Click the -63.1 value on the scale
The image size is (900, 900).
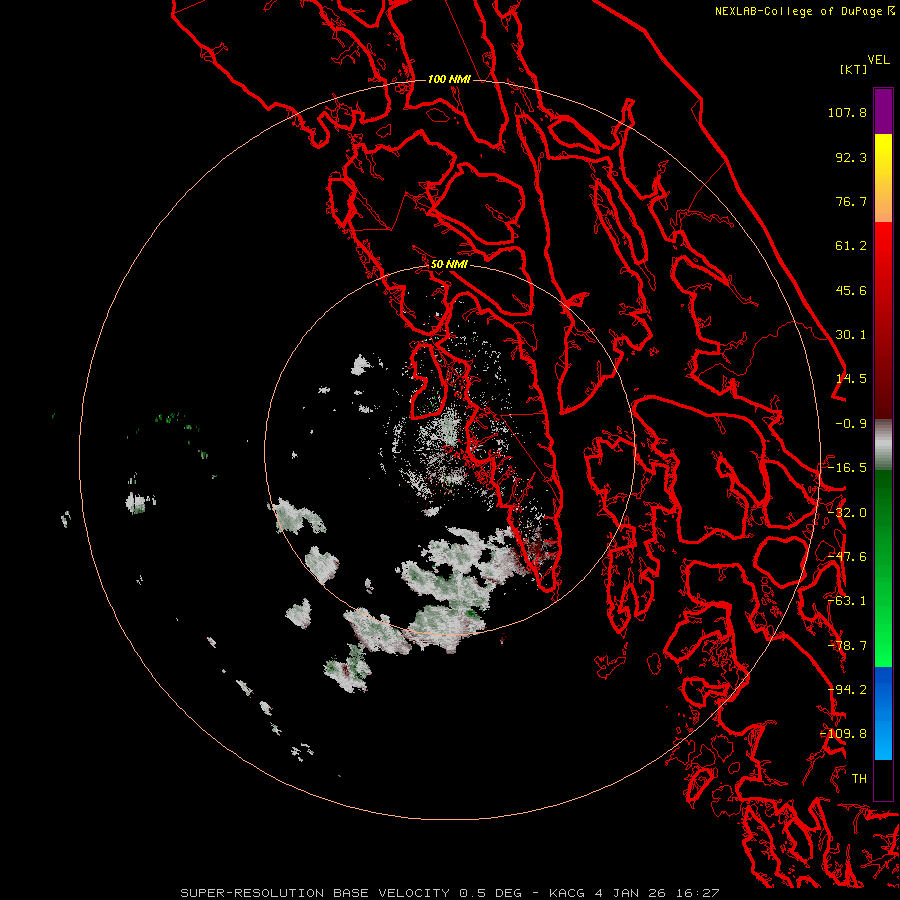click(847, 601)
